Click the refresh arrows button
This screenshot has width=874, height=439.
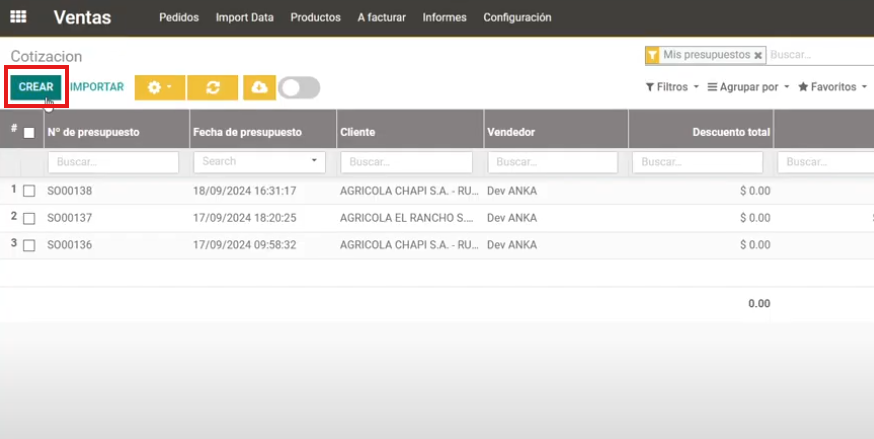[x=212, y=87]
